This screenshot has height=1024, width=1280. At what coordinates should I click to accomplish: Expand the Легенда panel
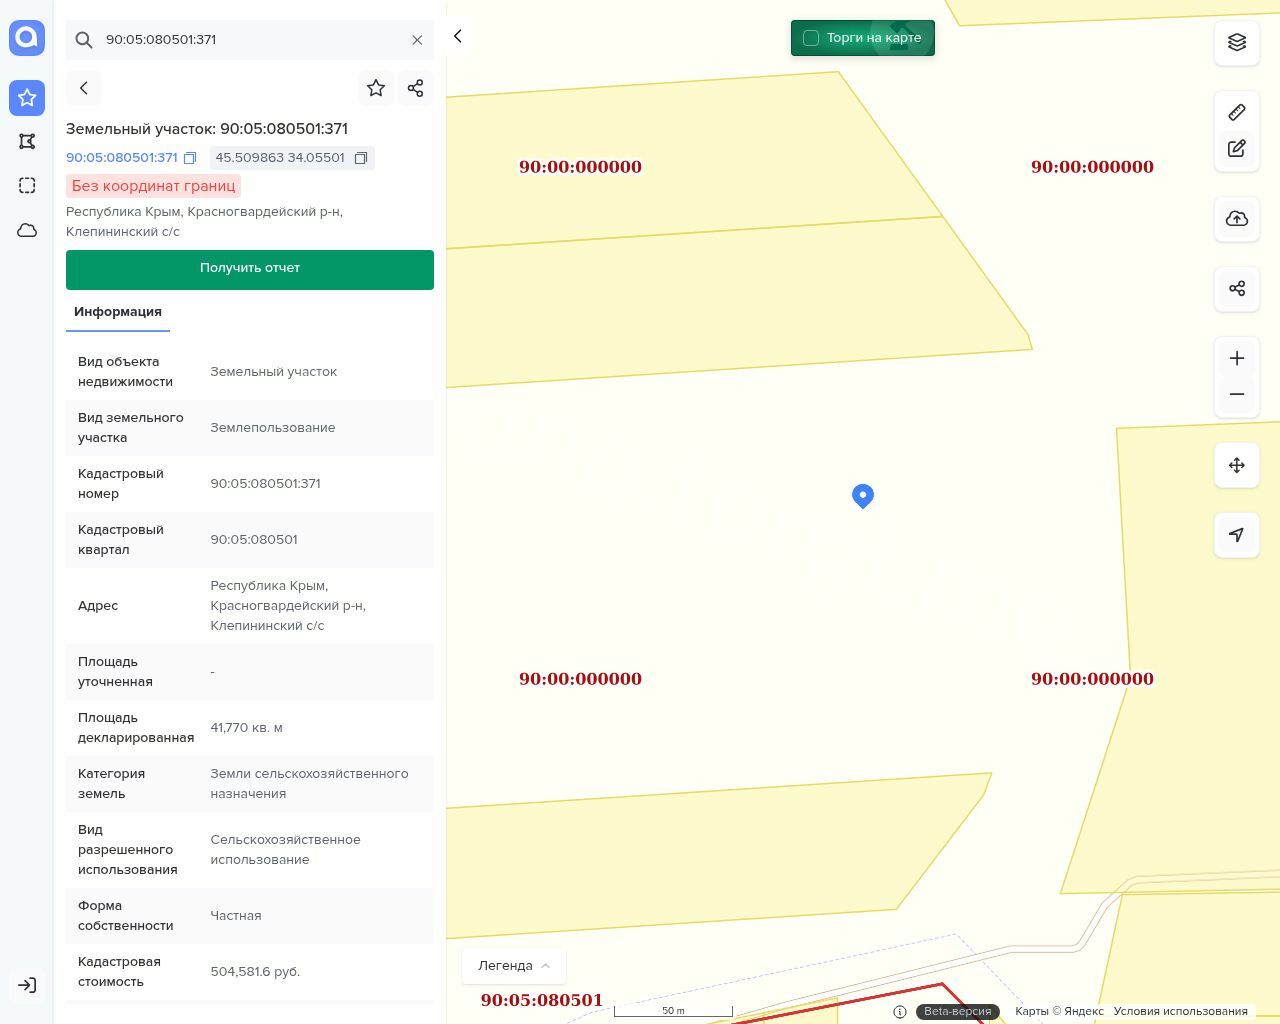[514, 966]
